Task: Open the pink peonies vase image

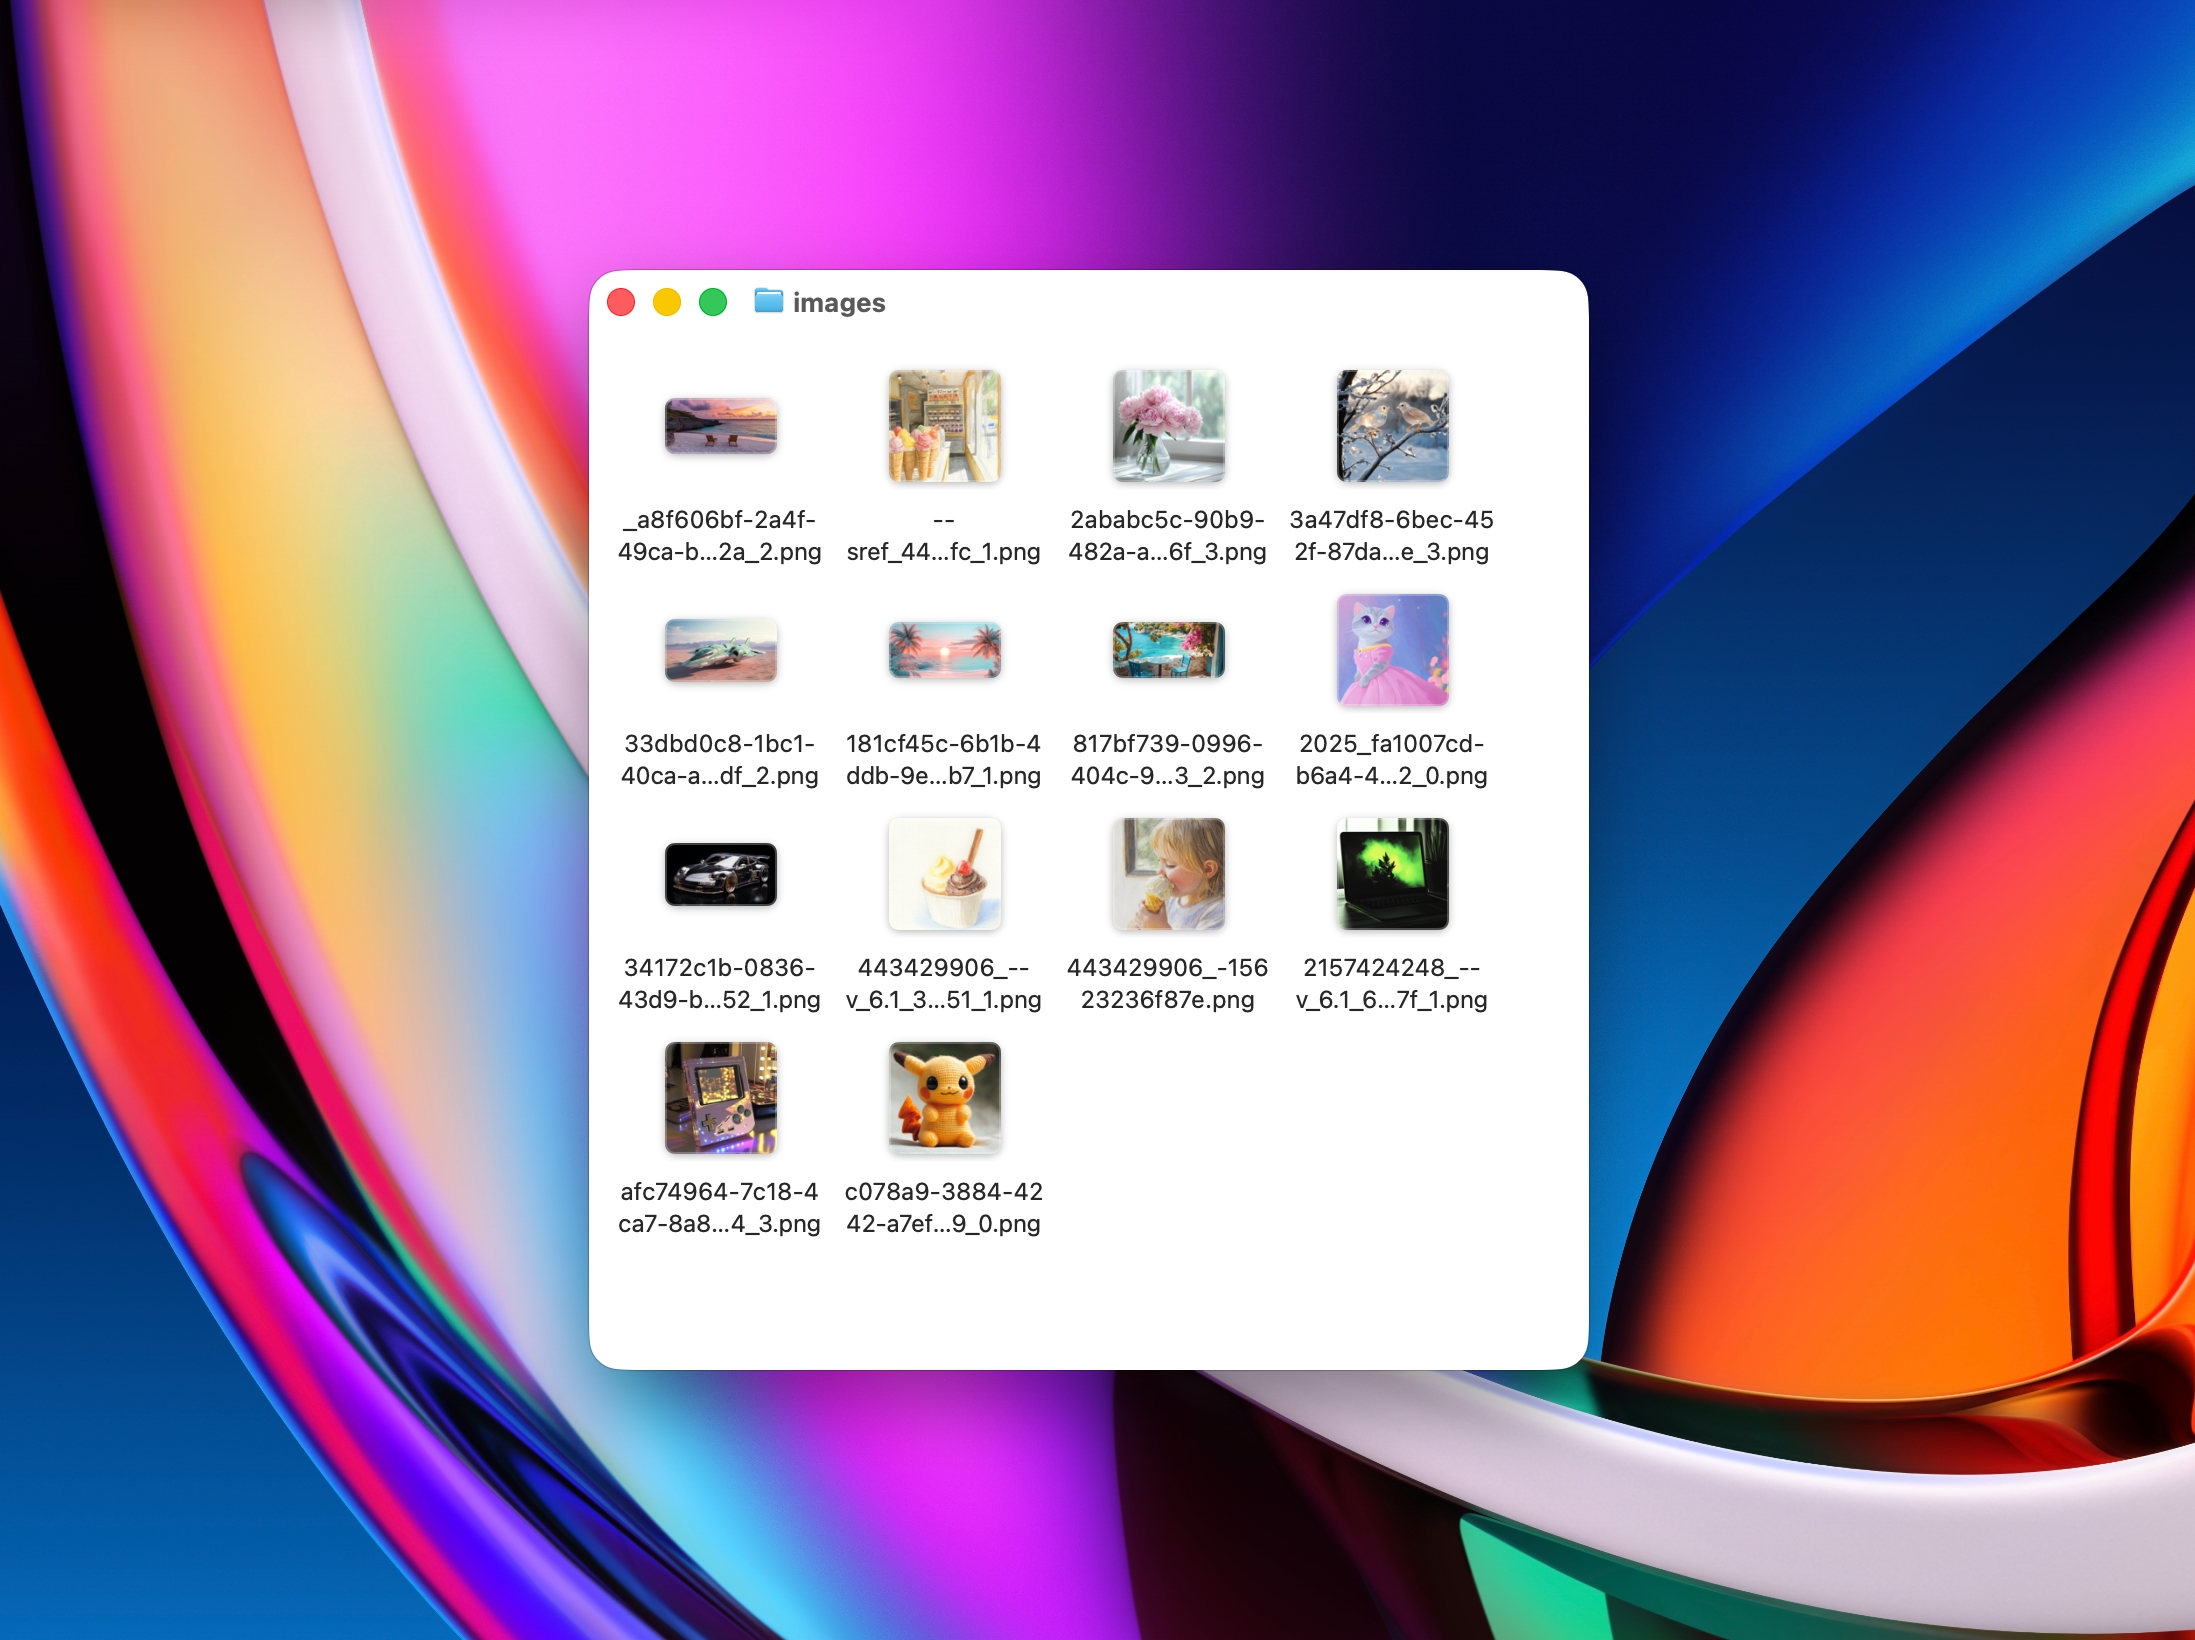Action: click(x=1168, y=426)
